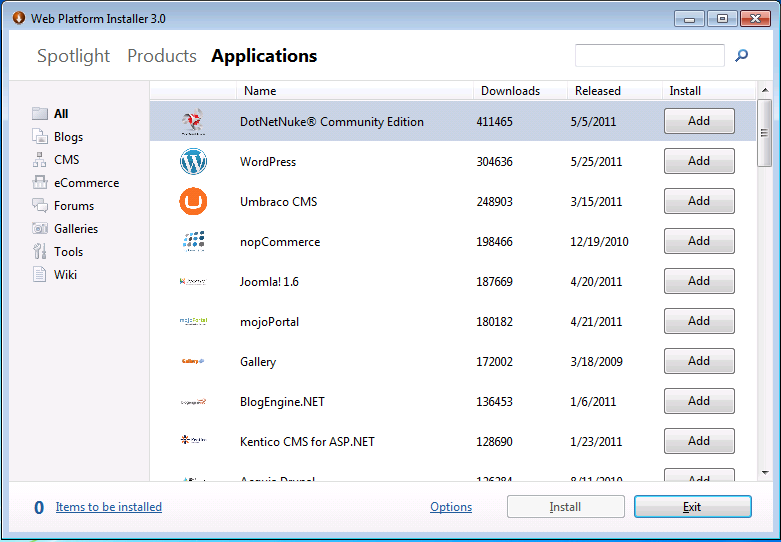Click the 172002 downloads value

(494, 362)
